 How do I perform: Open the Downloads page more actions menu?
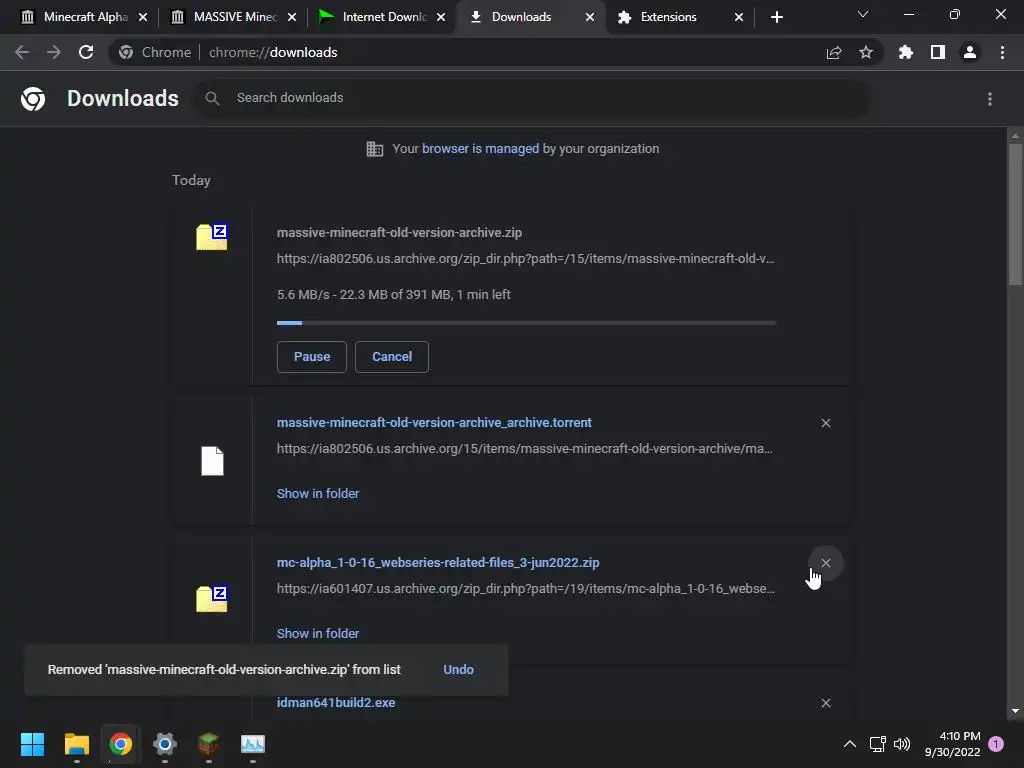pos(990,99)
